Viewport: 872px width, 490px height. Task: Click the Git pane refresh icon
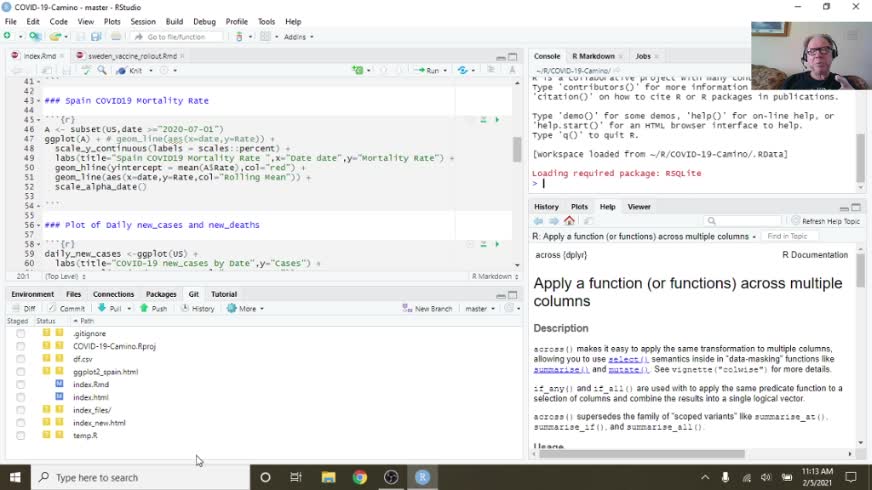pyautogui.click(x=508, y=308)
